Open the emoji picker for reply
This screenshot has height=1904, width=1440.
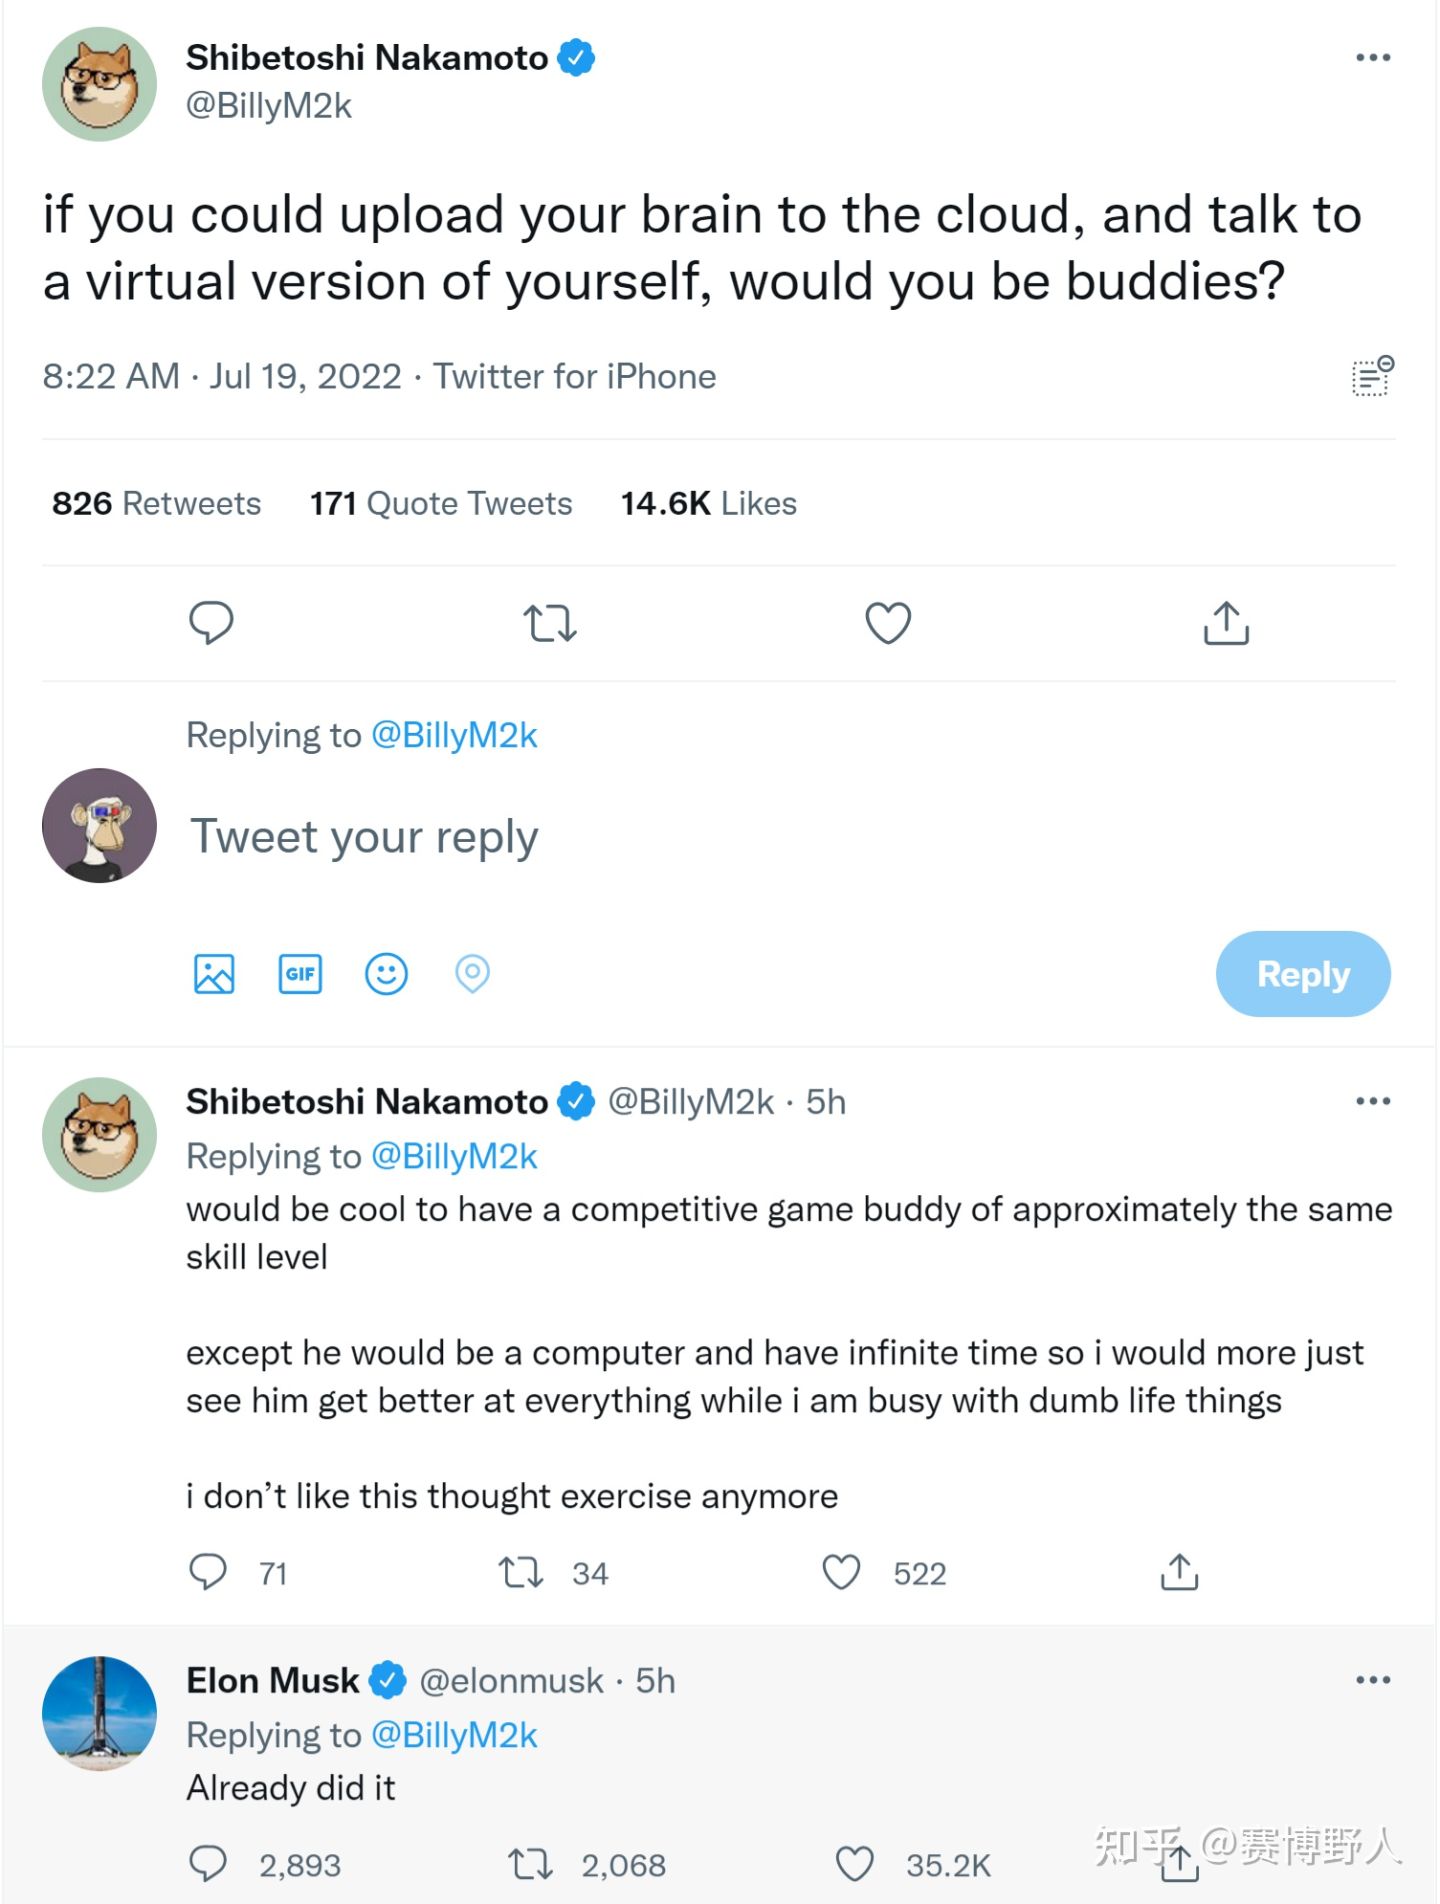coord(386,973)
